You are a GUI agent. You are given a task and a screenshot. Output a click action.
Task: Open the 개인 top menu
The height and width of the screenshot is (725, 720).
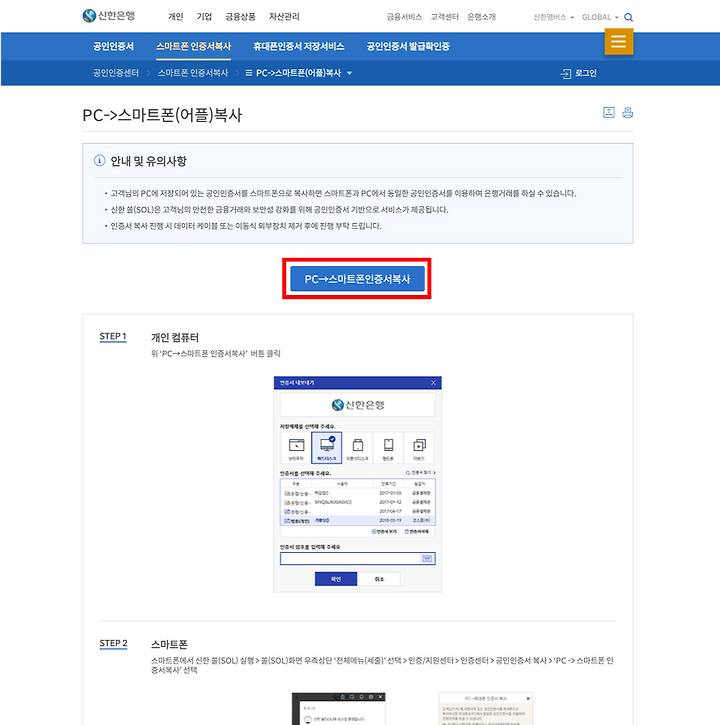tap(176, 17)
